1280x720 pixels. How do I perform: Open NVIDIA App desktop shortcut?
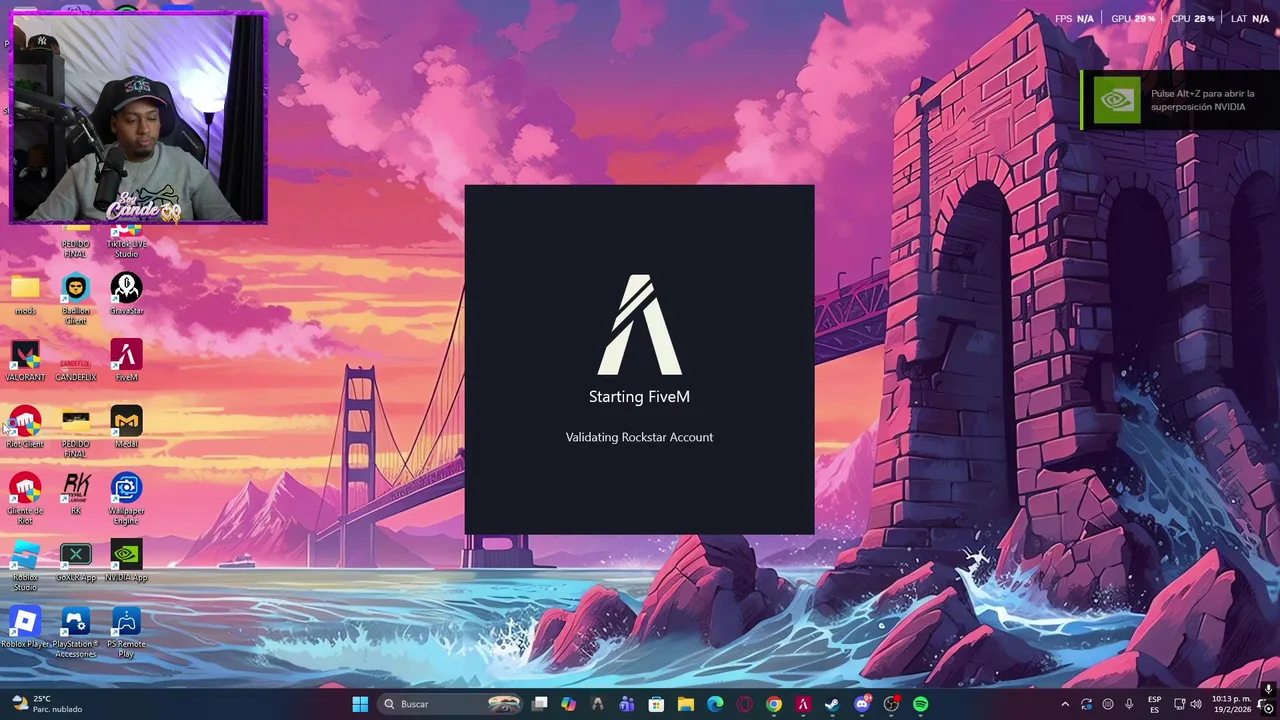pyautogui.click(x=126, y=561)
